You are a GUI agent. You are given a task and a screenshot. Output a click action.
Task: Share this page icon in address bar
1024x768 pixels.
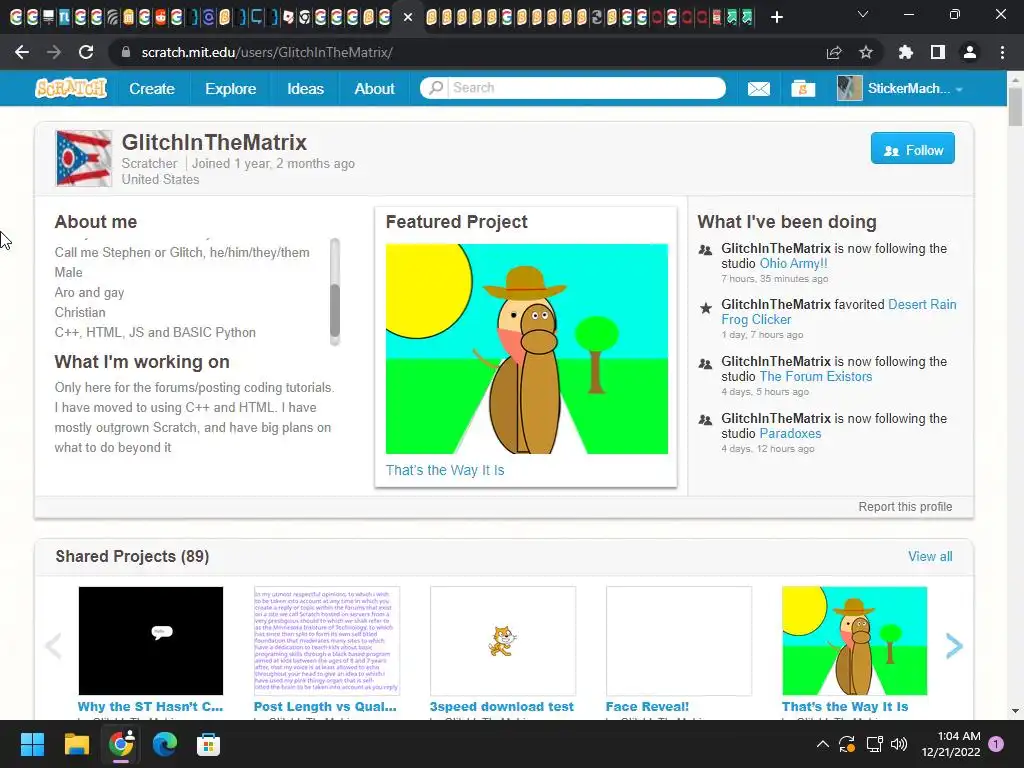tap(833, 52)
